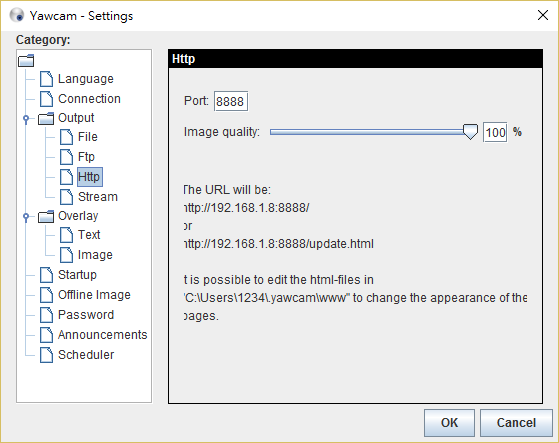Screen dimensions: 559x443
Task: Collapse the Output tree node
Action: click(26, 118)
